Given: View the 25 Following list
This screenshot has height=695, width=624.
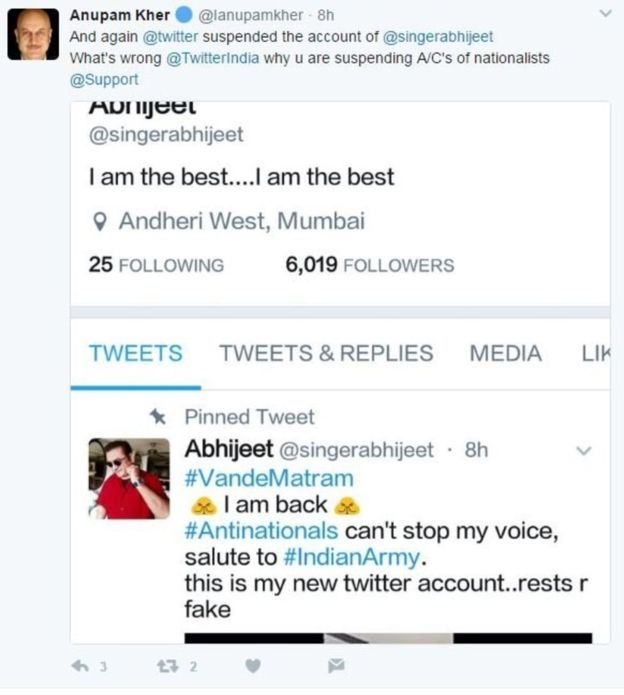Looking at the screenshot, I should point(156,265).
